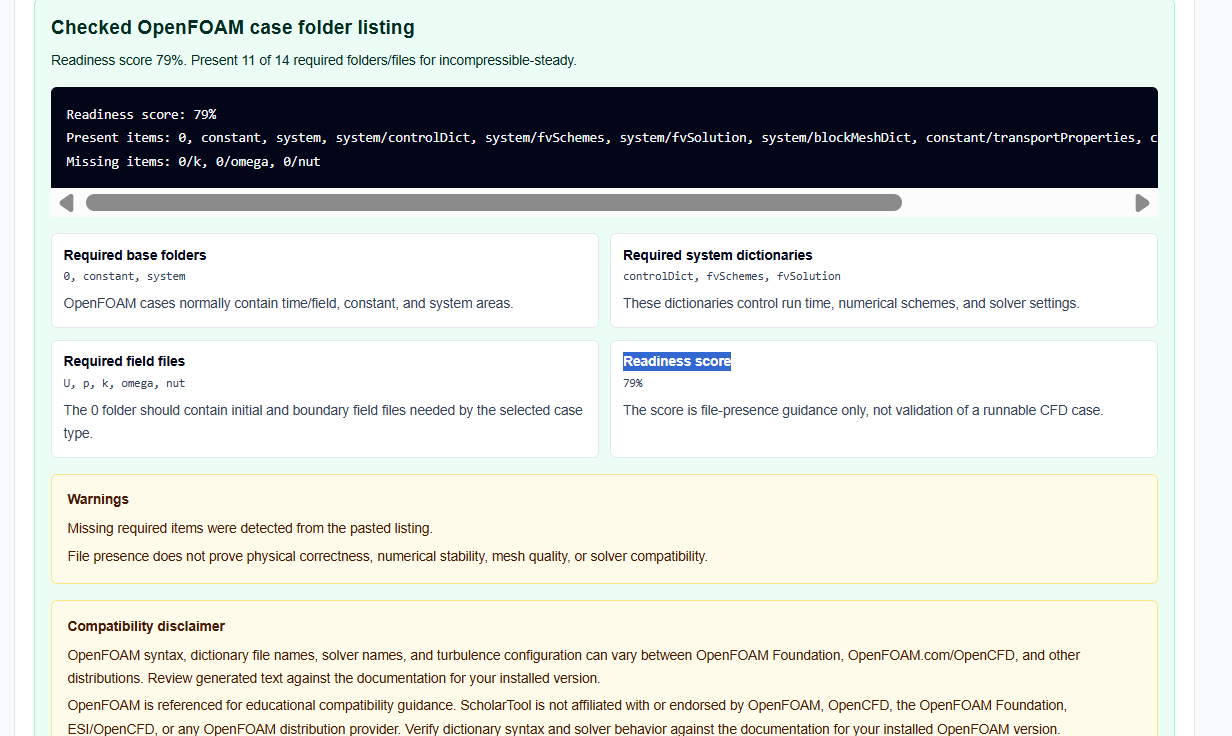Screen dimensions: 1232x736
Task: Click 'The score is file-presence guidance only' text
Action: [863, 410]
